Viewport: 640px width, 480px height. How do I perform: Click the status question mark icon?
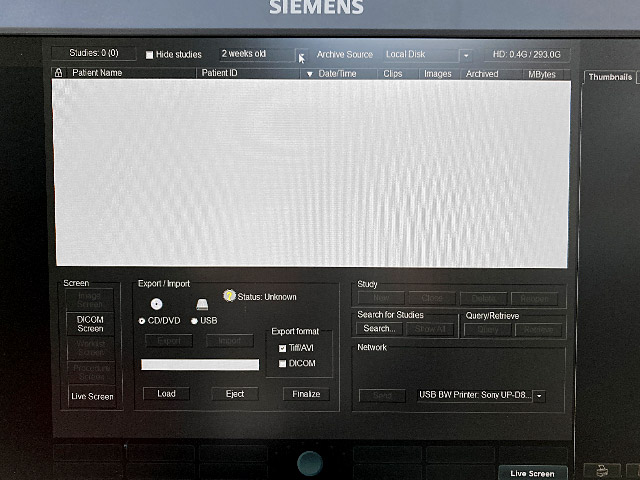[229, 296]
